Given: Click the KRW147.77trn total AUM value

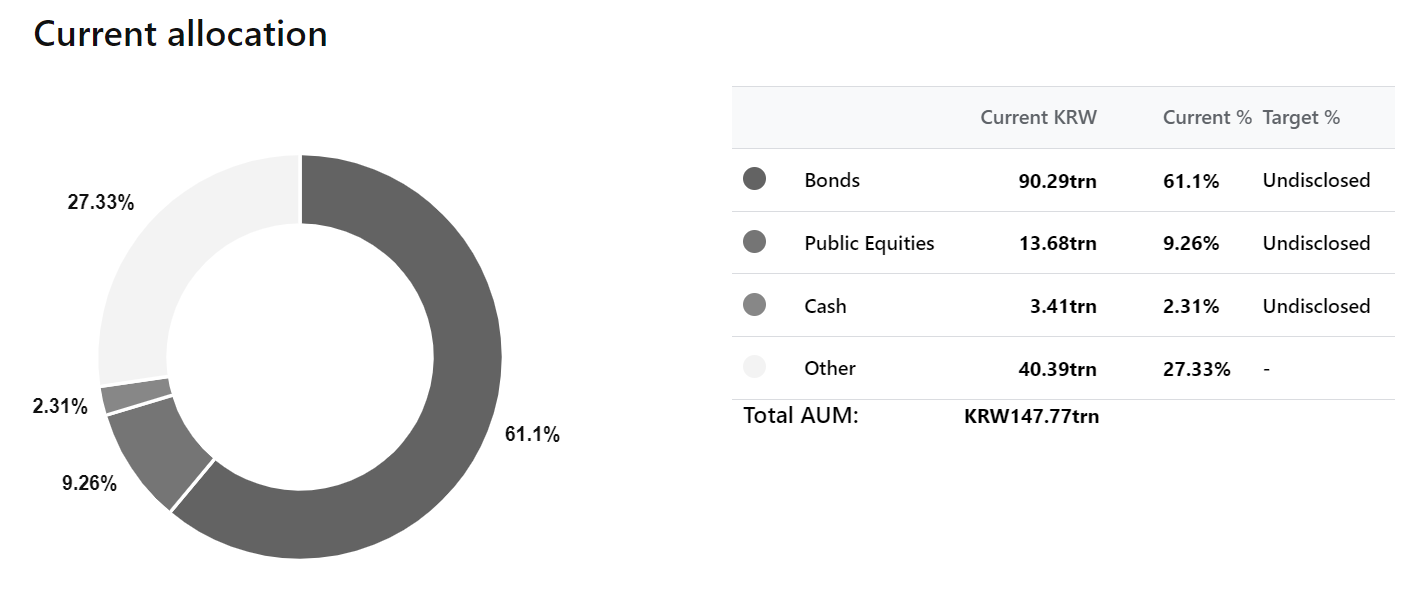Looking at the screenshot, I should point(1031,416).
